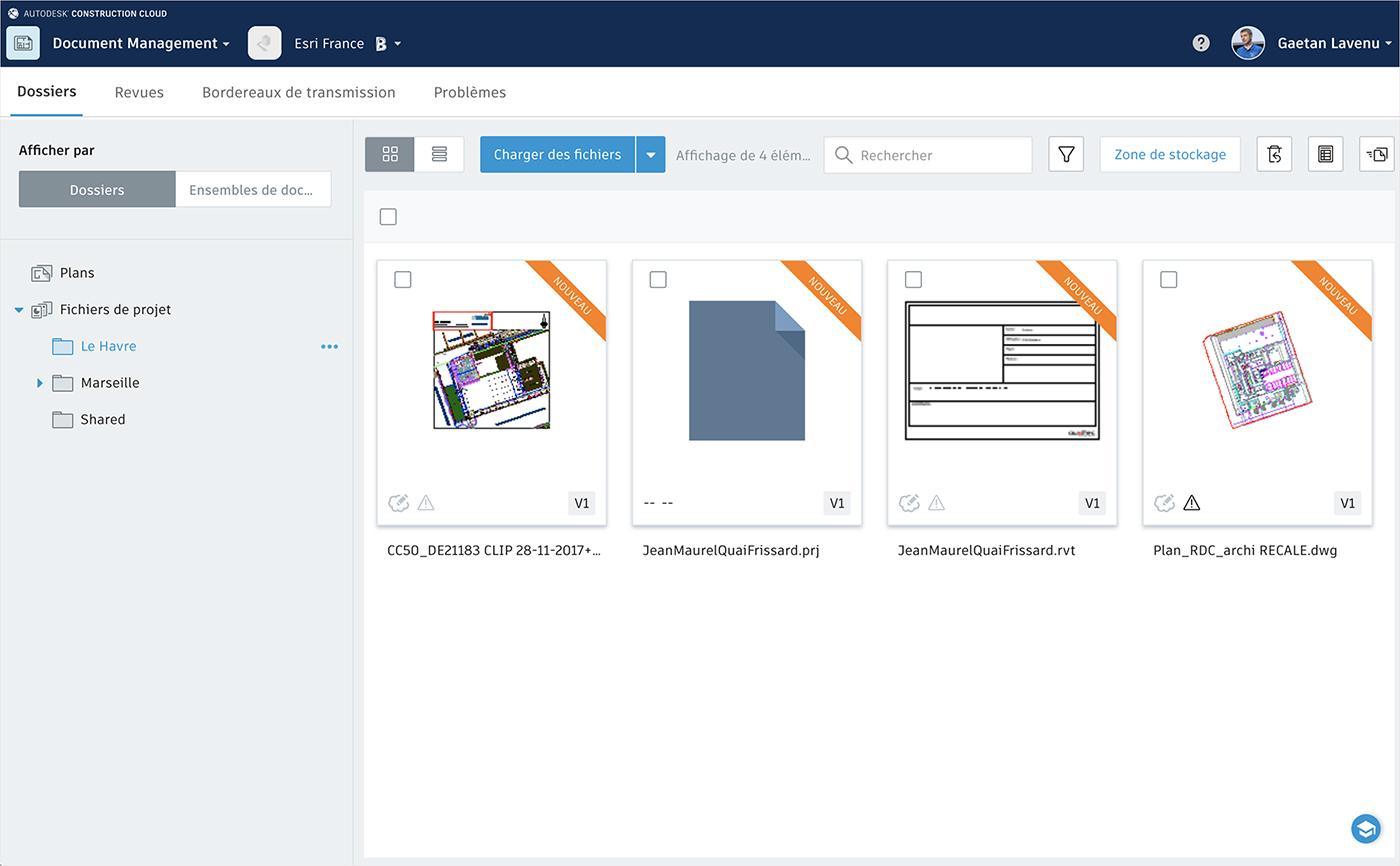This screenshot has width=1400, height=866.
Task: Click Zone de stockage button
Action: (1170, 155)
